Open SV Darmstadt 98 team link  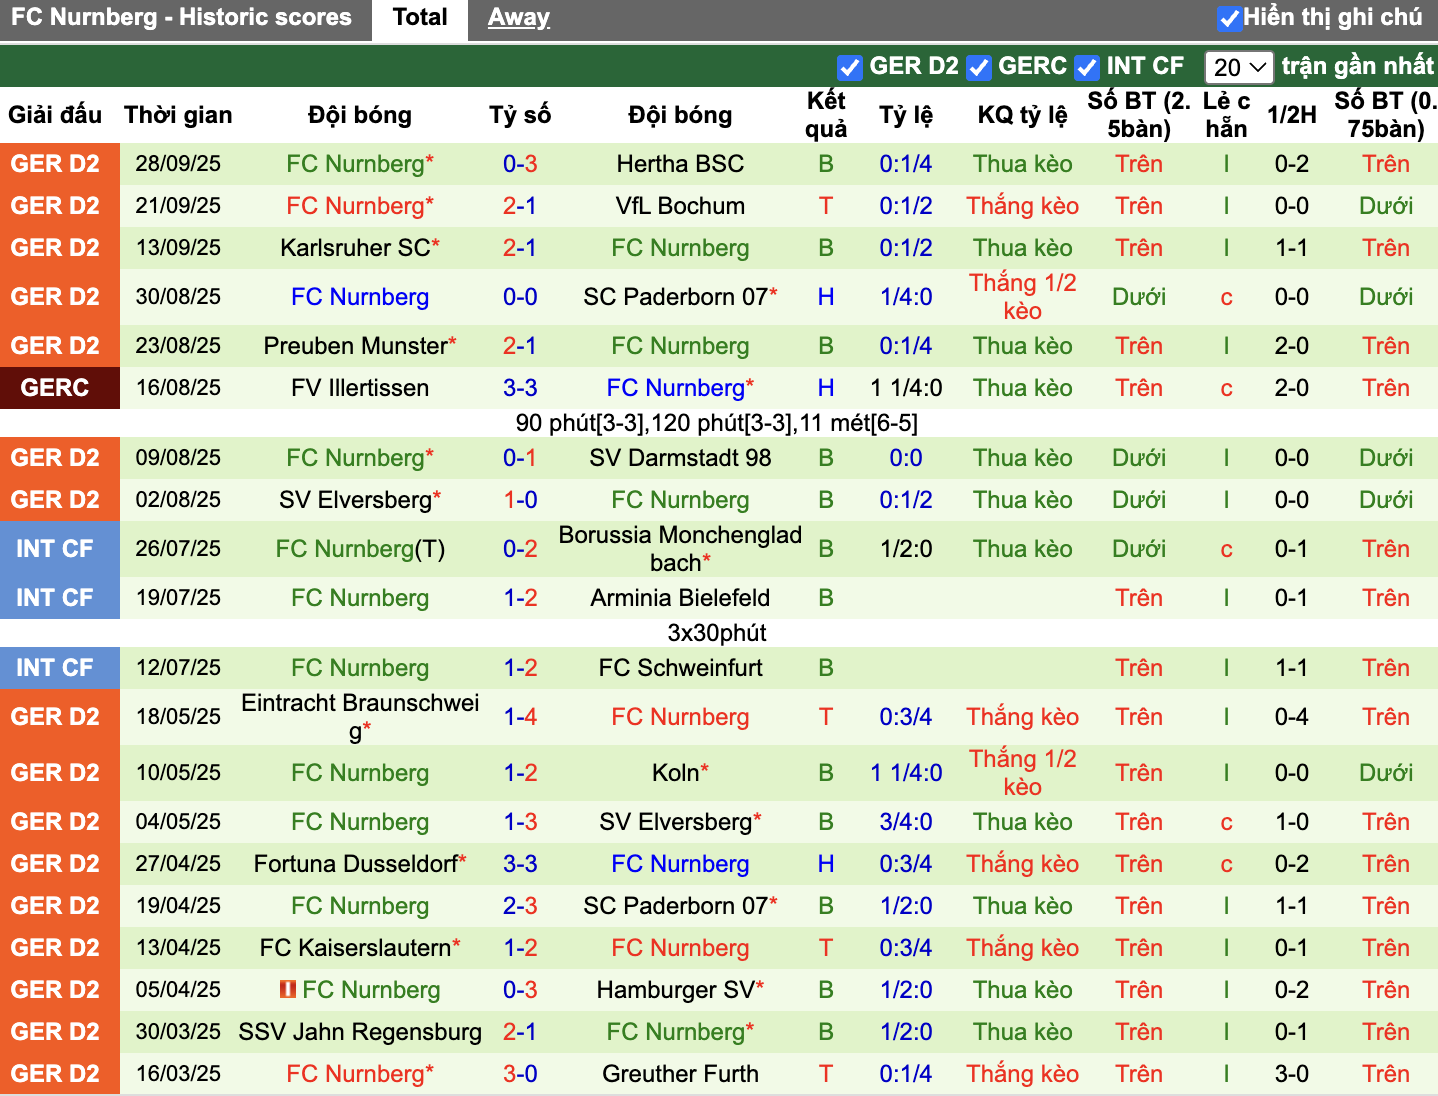(x=680, y=458)
